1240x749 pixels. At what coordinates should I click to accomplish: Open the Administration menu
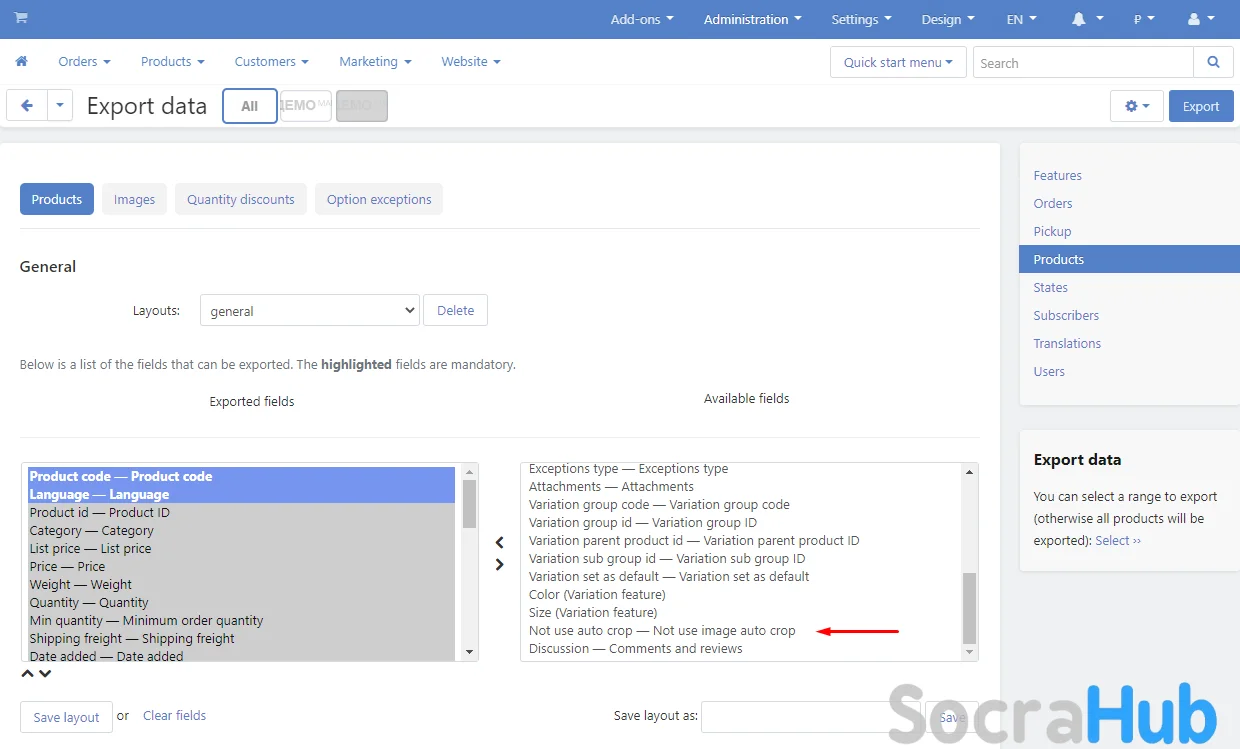[752, 19]
